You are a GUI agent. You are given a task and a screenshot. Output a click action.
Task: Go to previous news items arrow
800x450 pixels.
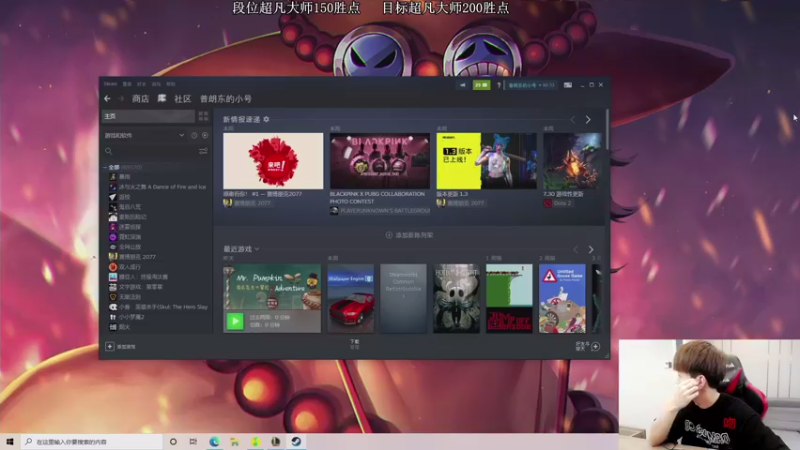572,119
